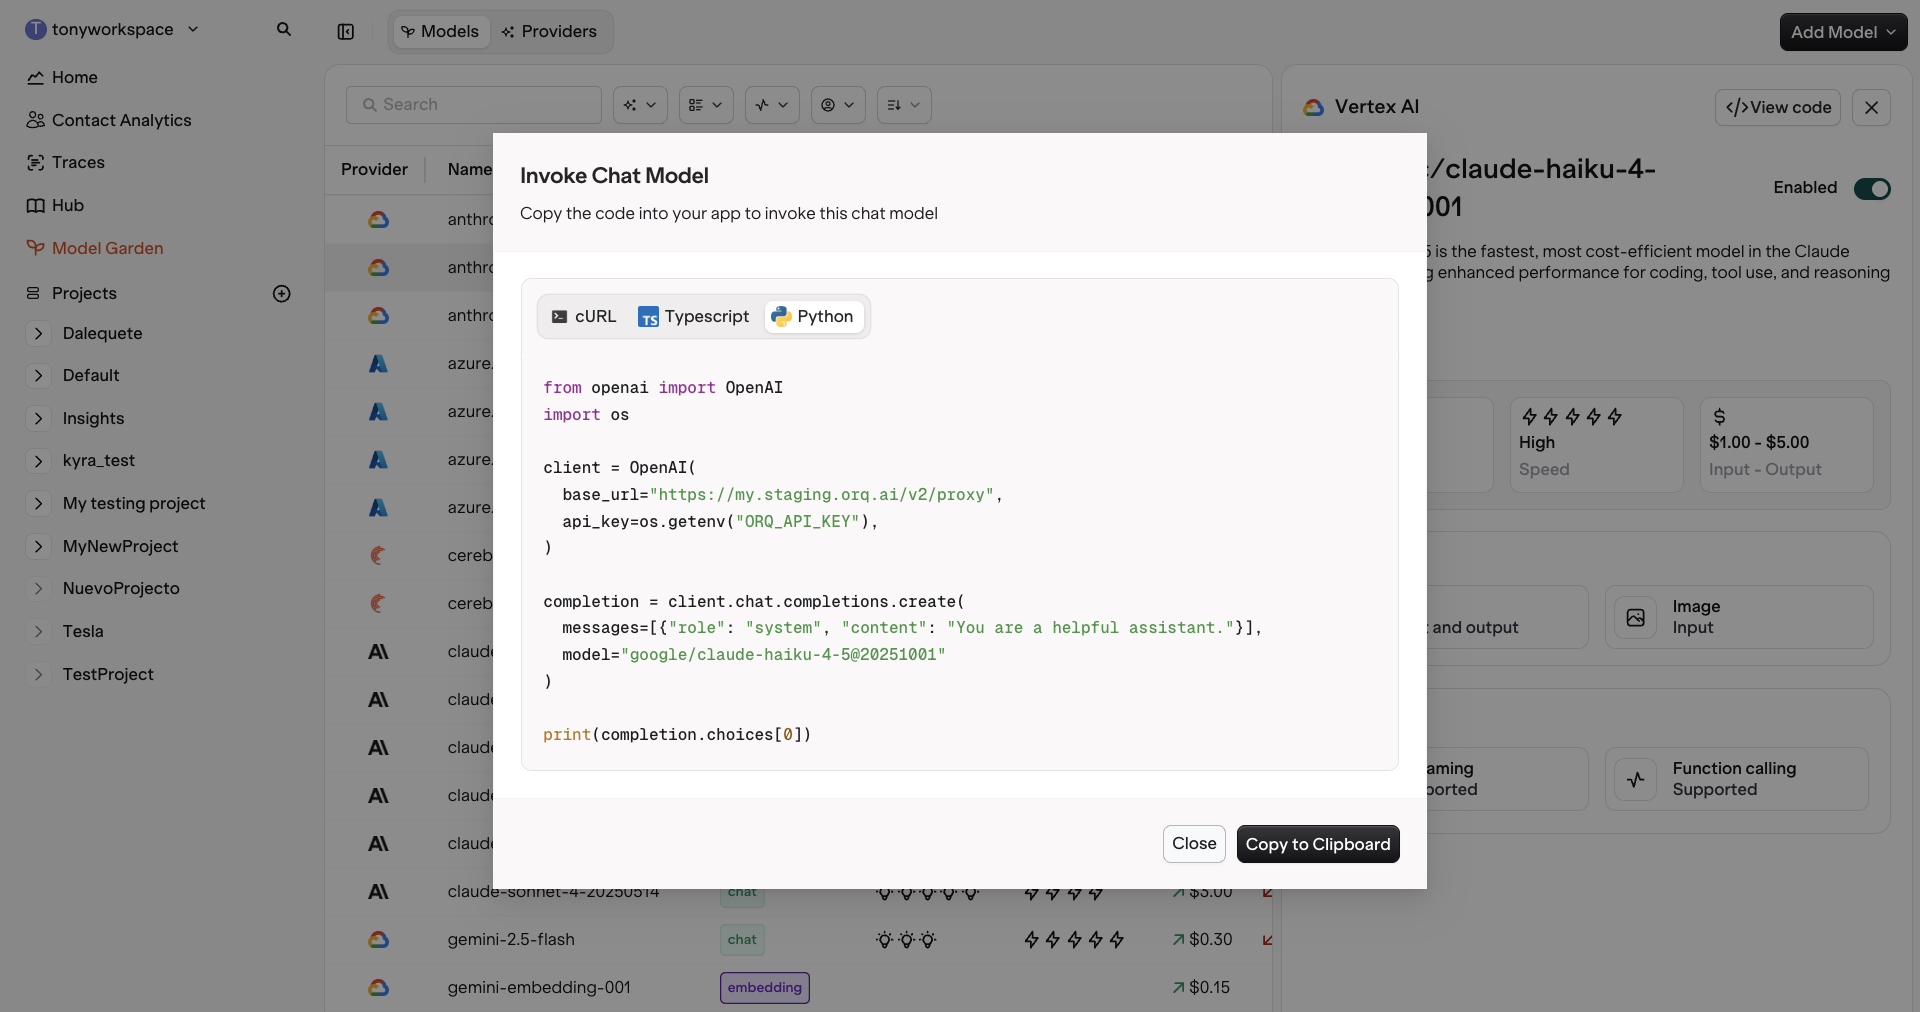Screen dimensions: 1920x1012
Task: Disable the Enabled toggle for claude-haiku
Action: pyautogui.click(x=1872, y=189)
